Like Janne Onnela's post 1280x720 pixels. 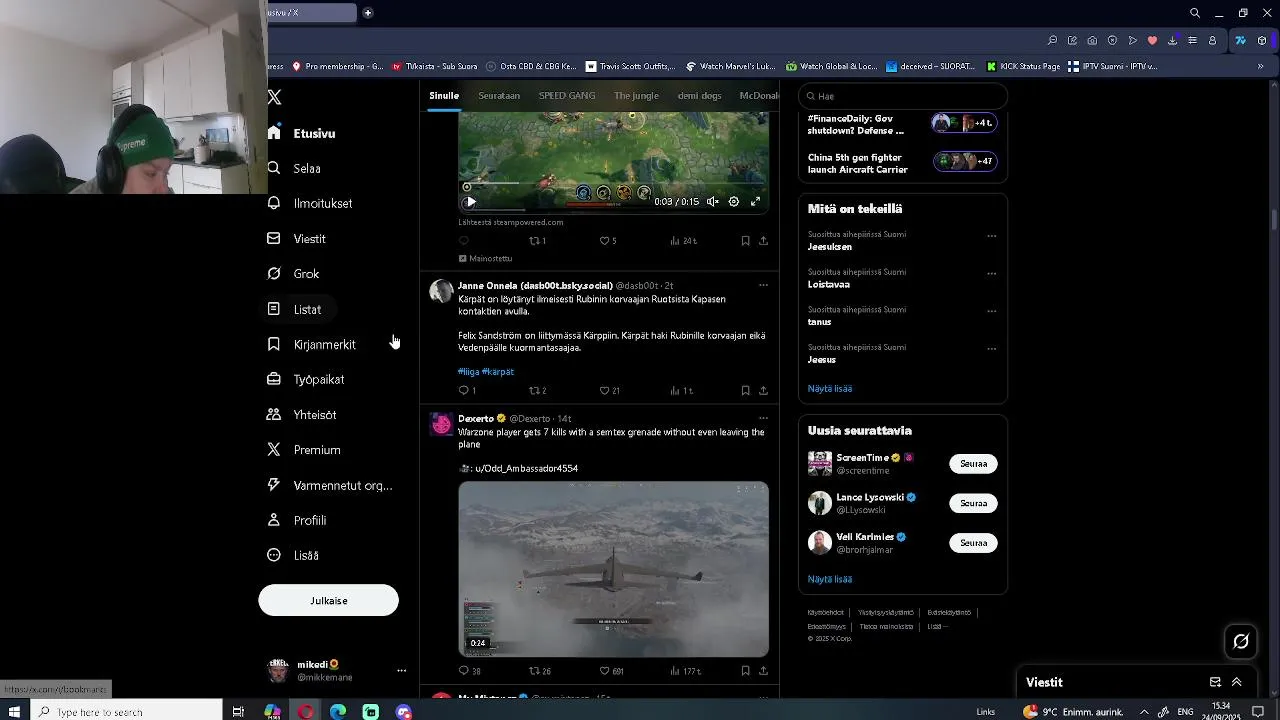point(609,391)
